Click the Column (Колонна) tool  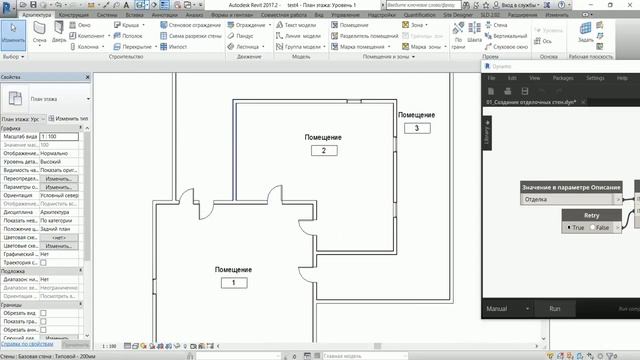(84, 47)
